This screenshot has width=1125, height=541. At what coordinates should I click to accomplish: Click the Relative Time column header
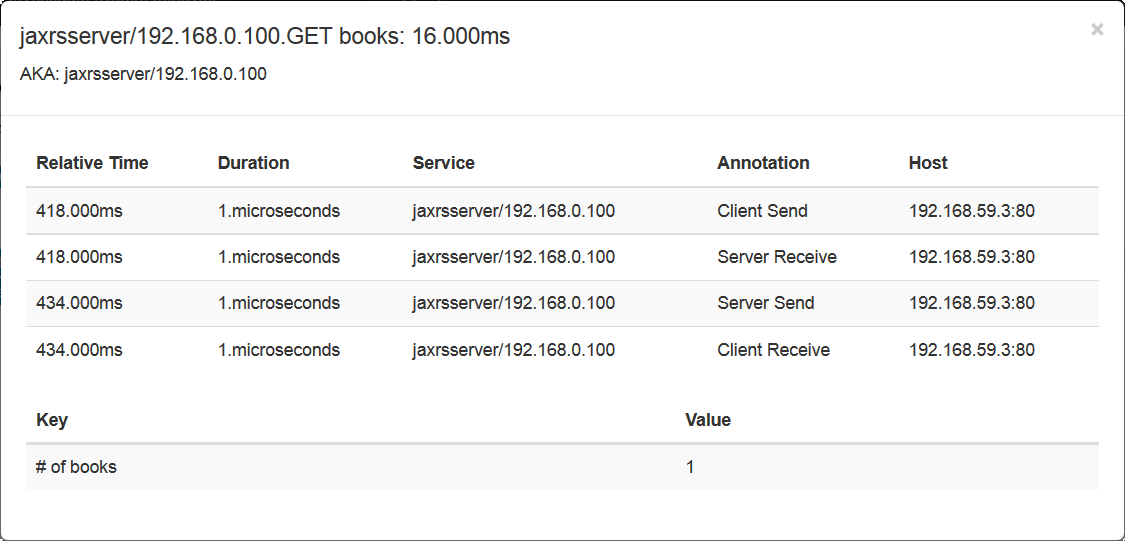click(92, 163)
